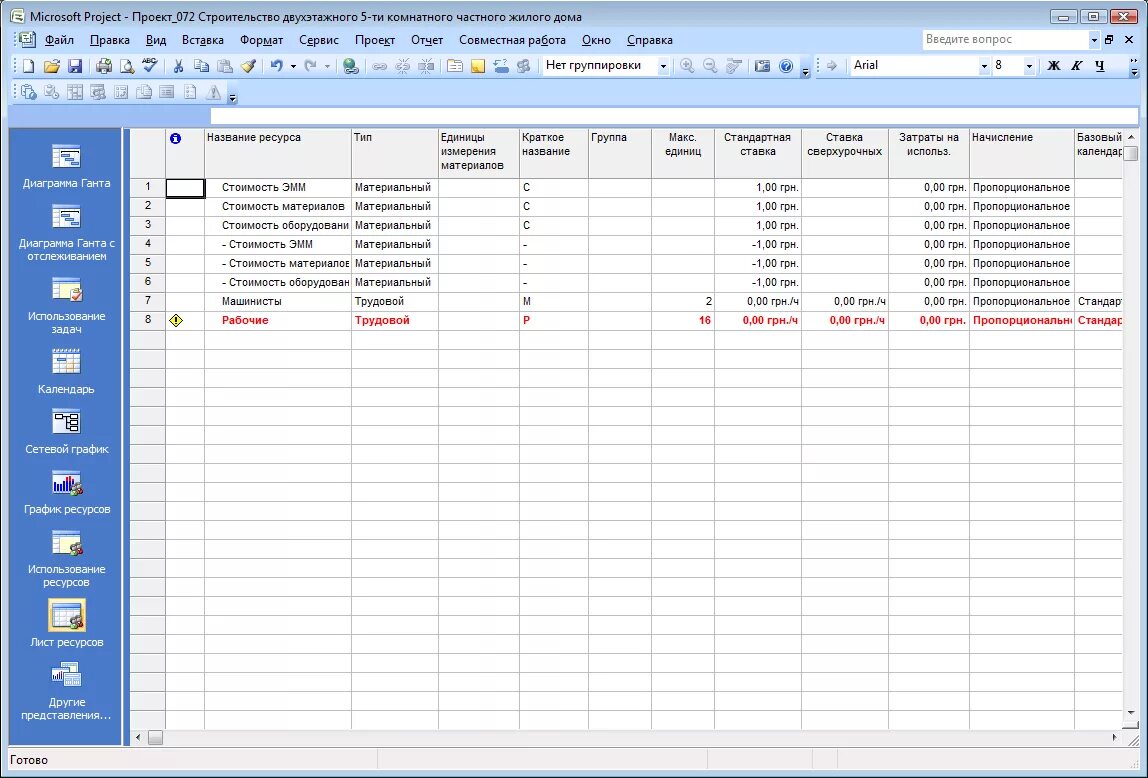Run the ABC spelling check
Viewport: 1148px width, 778px height.
point(149,66)
